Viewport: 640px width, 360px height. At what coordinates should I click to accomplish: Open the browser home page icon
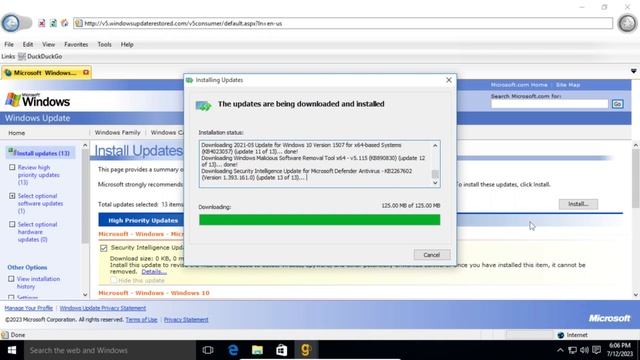tap(64, 23)
